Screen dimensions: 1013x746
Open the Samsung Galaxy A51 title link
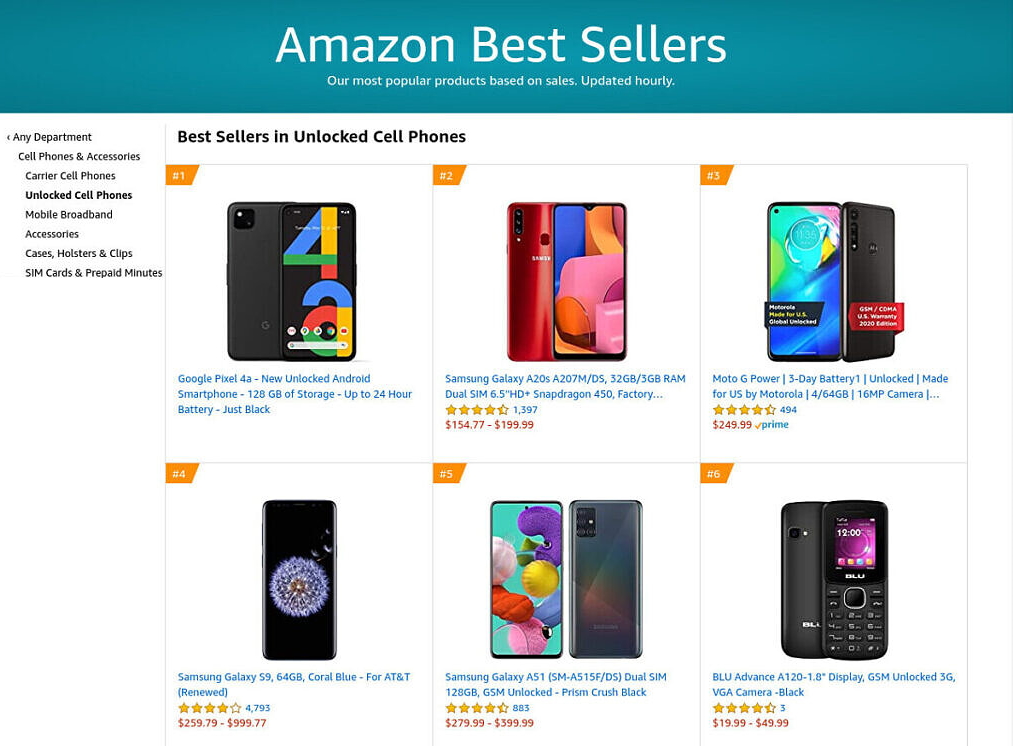click(556, 685)
